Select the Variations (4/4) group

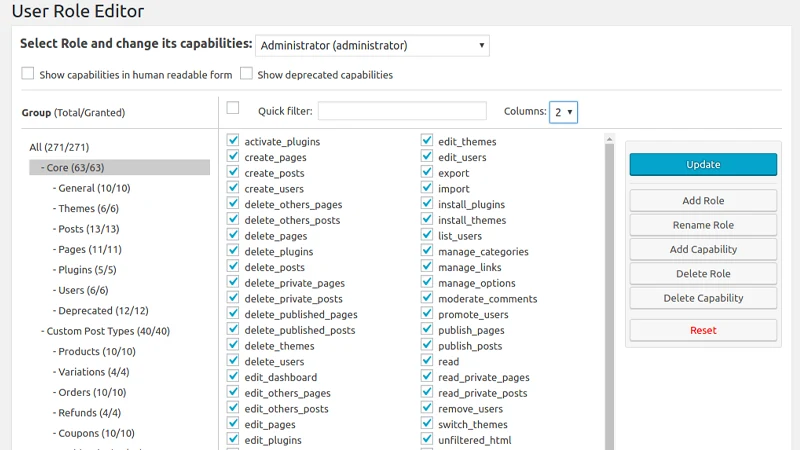pyautogui.click(x=91, y=372)
